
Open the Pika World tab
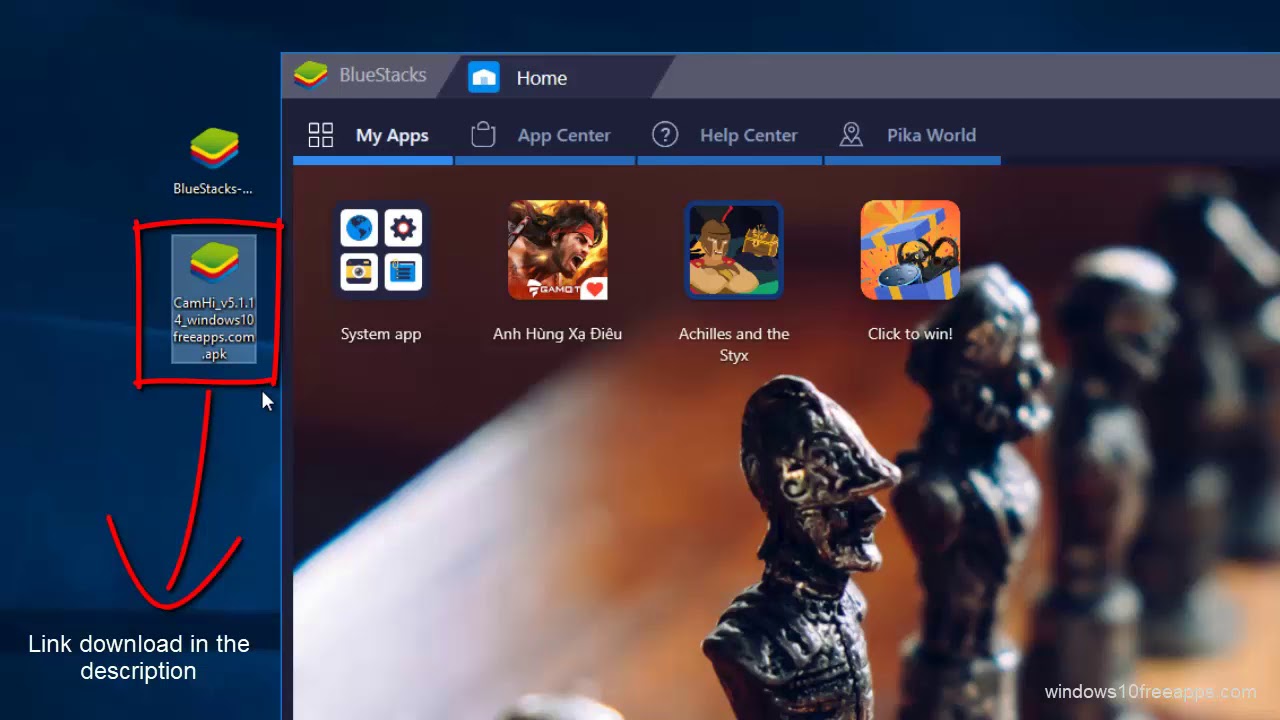point(912,135)
